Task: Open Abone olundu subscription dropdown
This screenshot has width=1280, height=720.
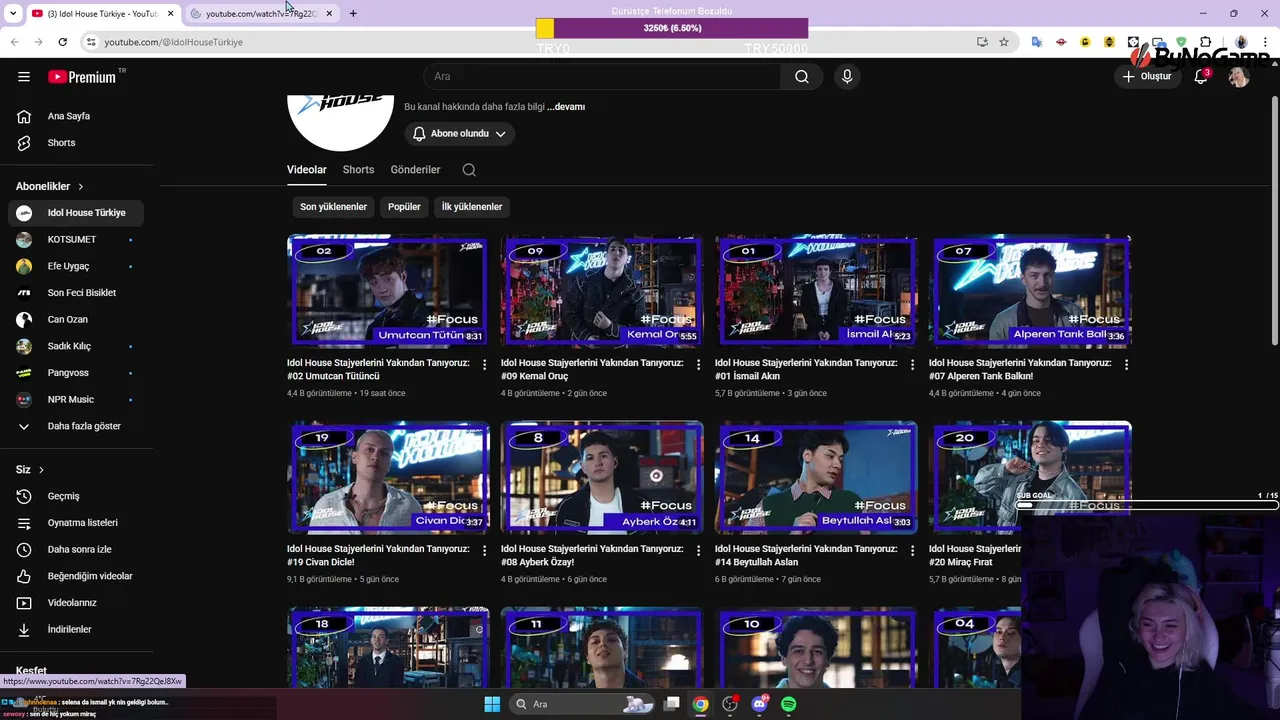Action: [460, 134]
